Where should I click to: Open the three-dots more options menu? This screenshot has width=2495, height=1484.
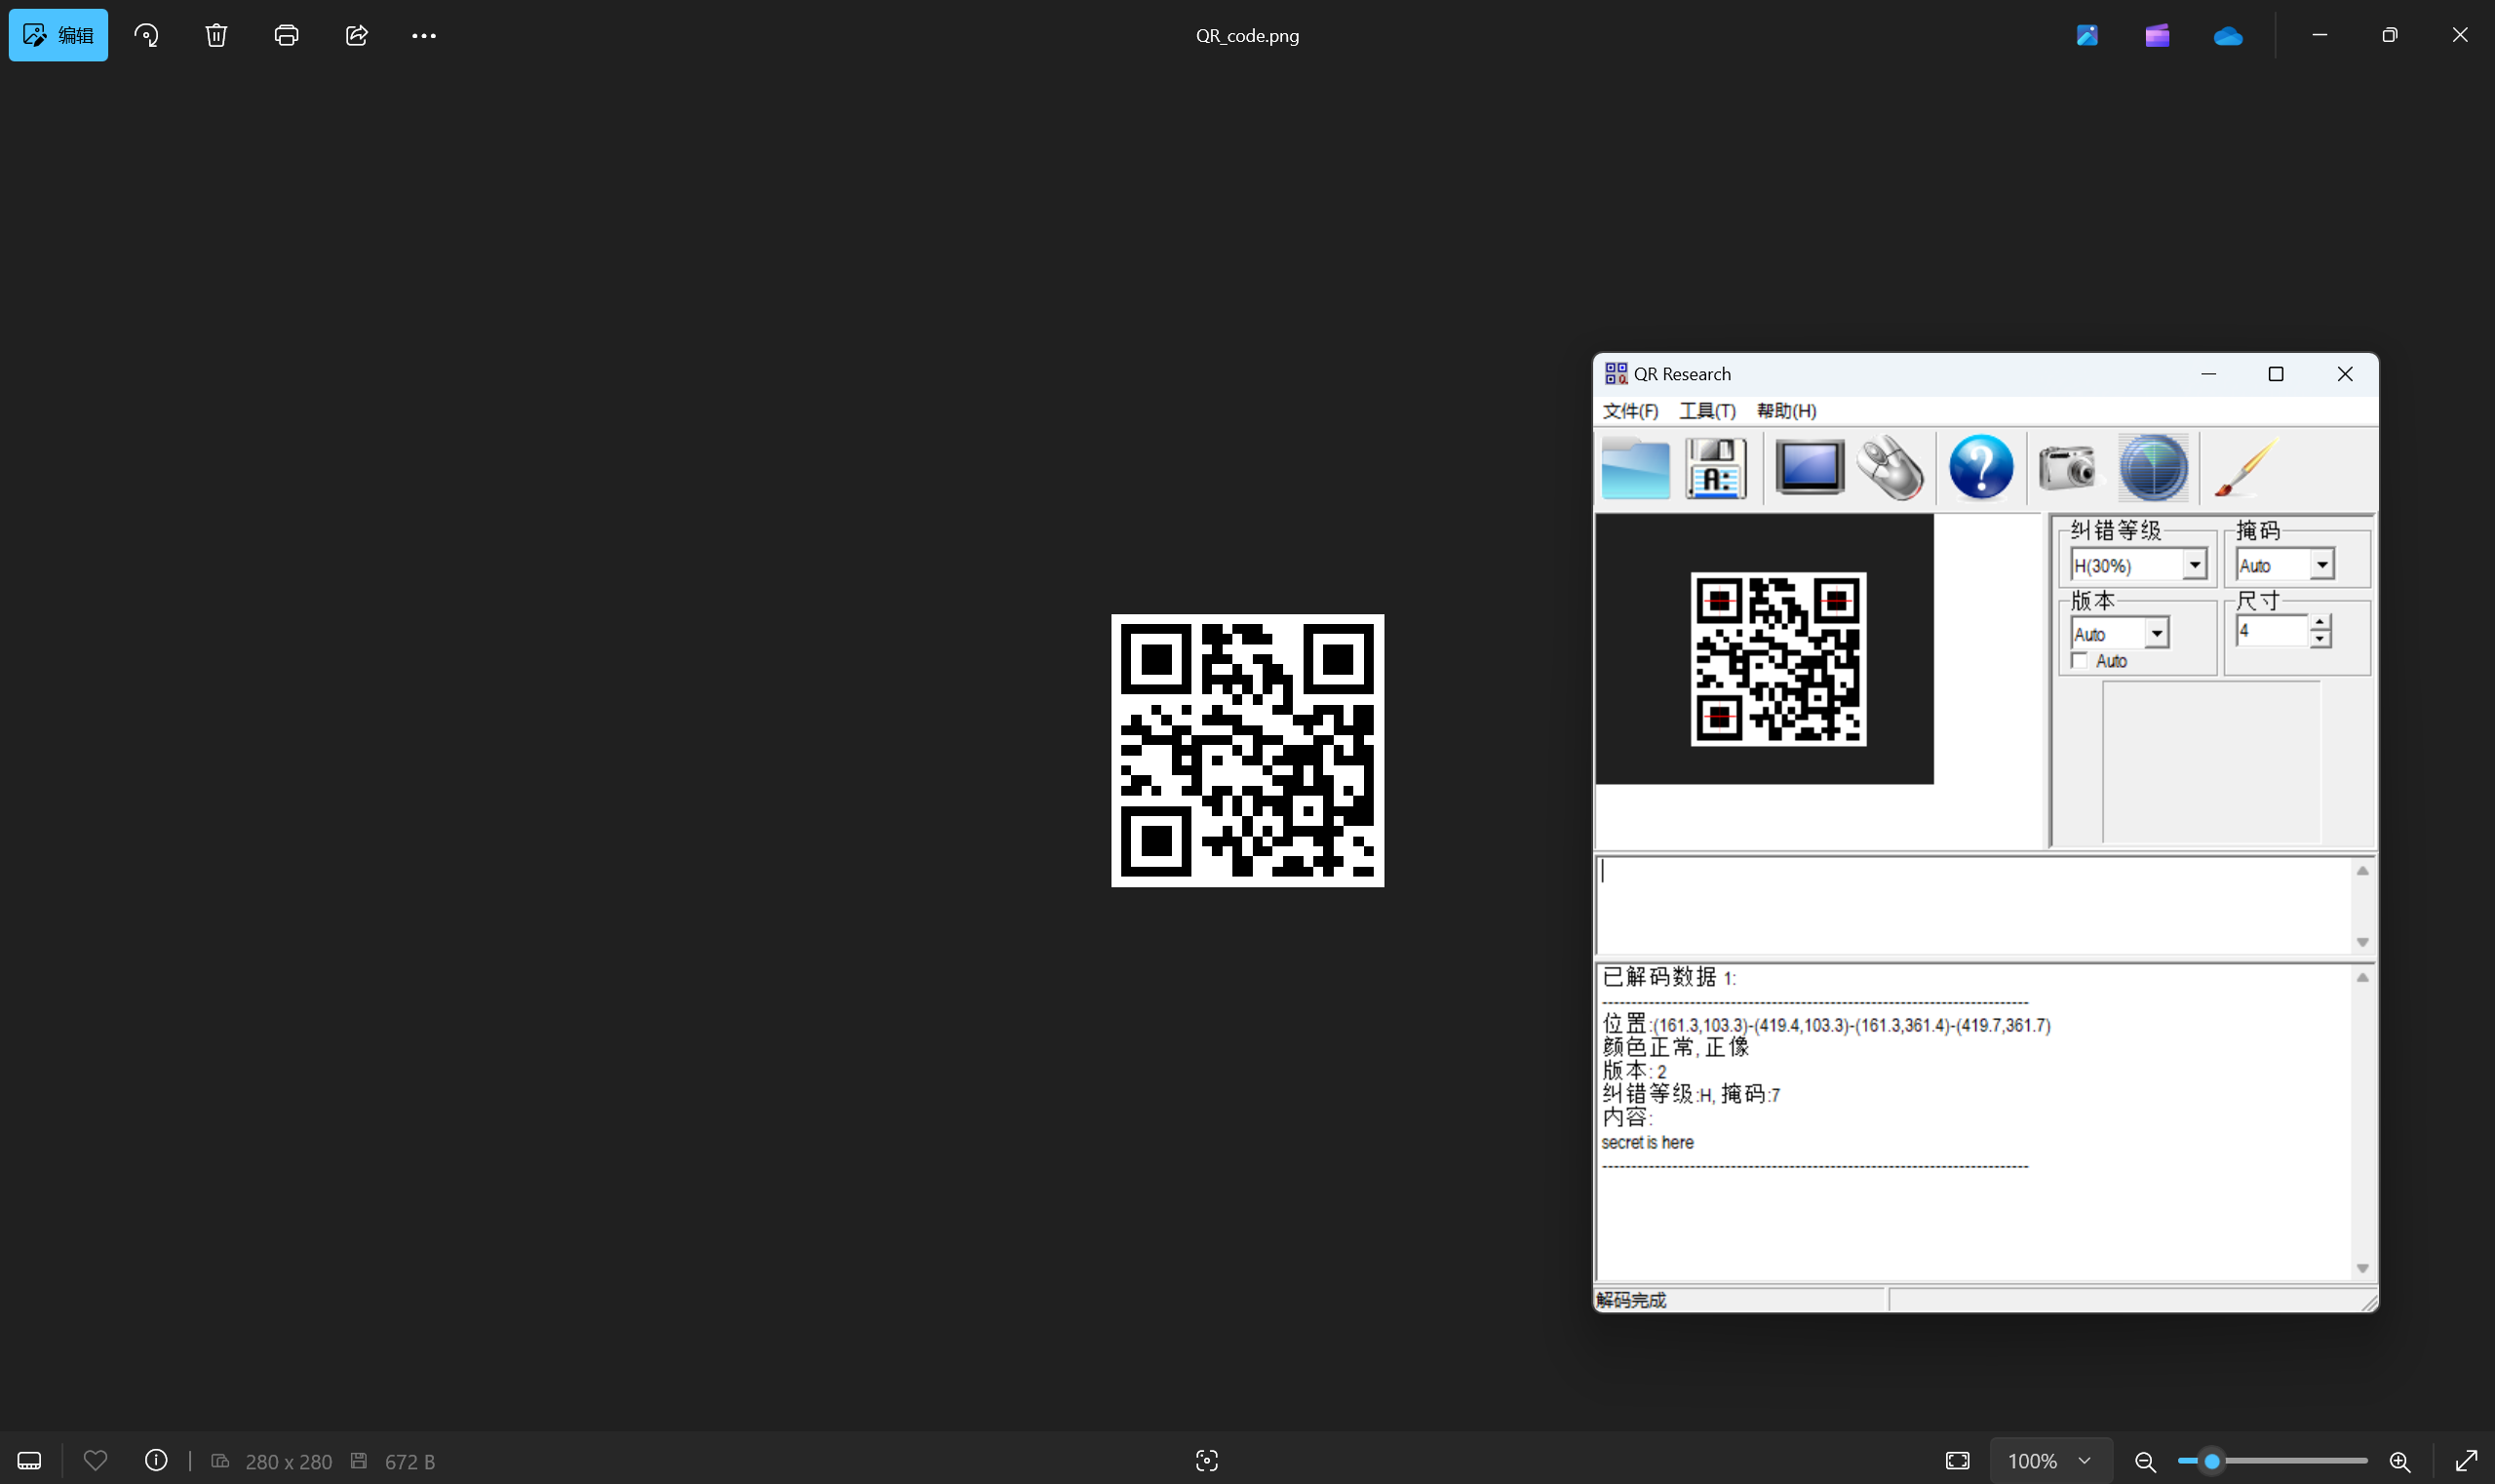(x=424, y=35)
